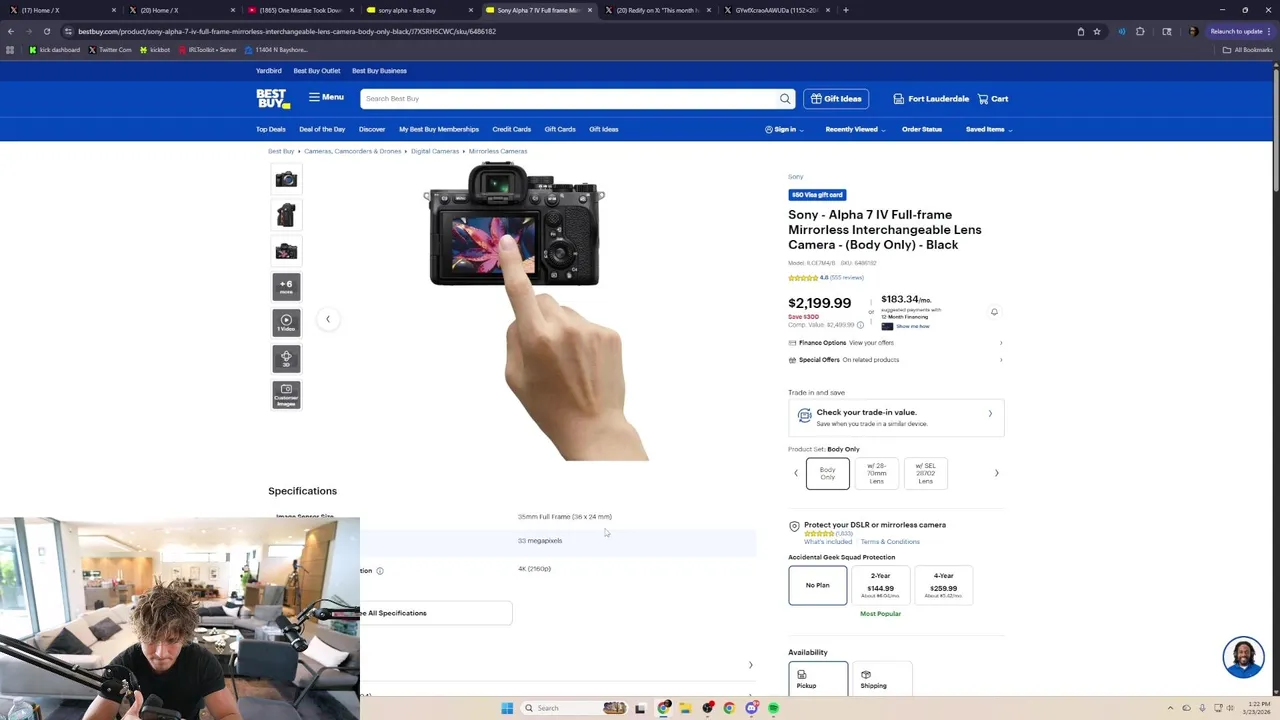This screenshot has width=1280, height=720.
Task: Select w/ SEL 28702 Lens option
Action: tap(926, 473)
